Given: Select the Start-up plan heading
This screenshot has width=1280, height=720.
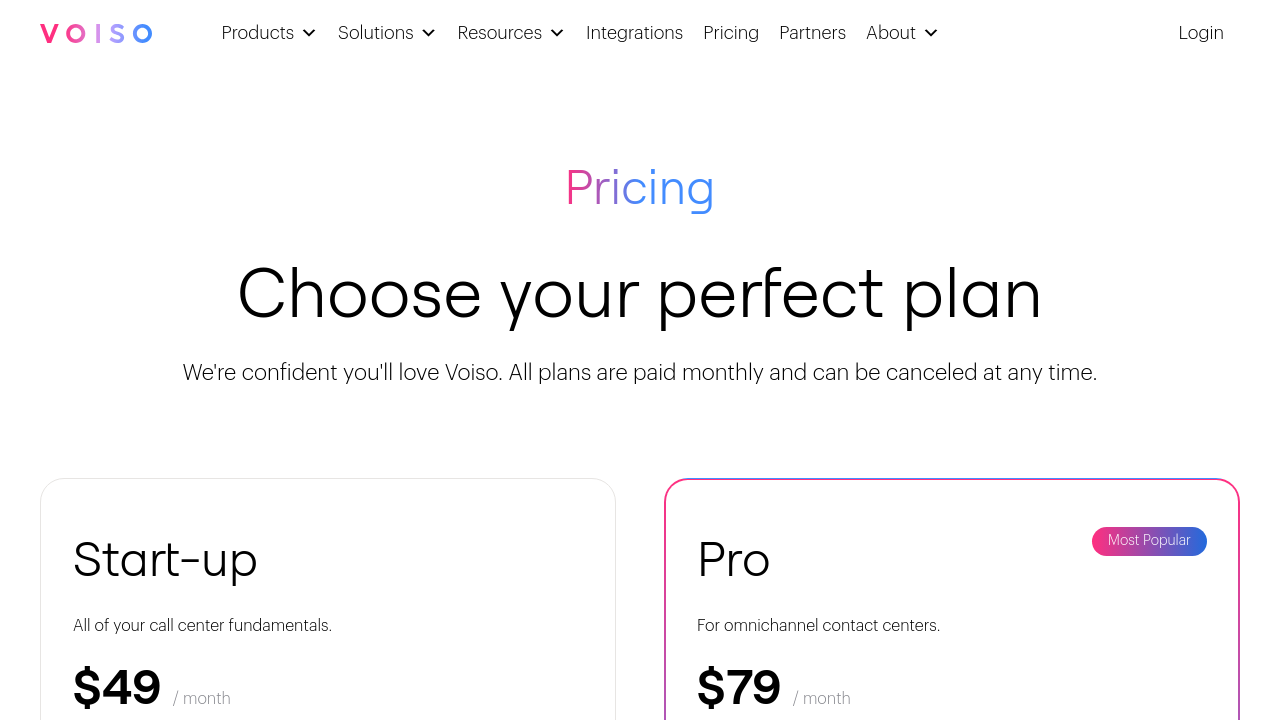Looking at the screenshot, I should point(165,559).
